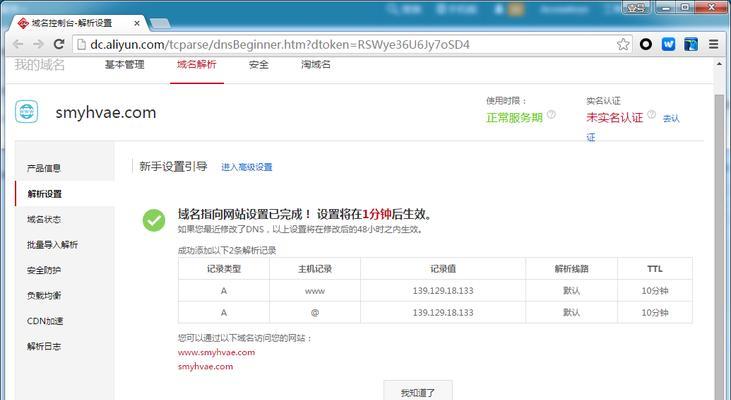Open the blue W extension icon
The height and width of the screenshot is (400, 731).
[669, 44]
